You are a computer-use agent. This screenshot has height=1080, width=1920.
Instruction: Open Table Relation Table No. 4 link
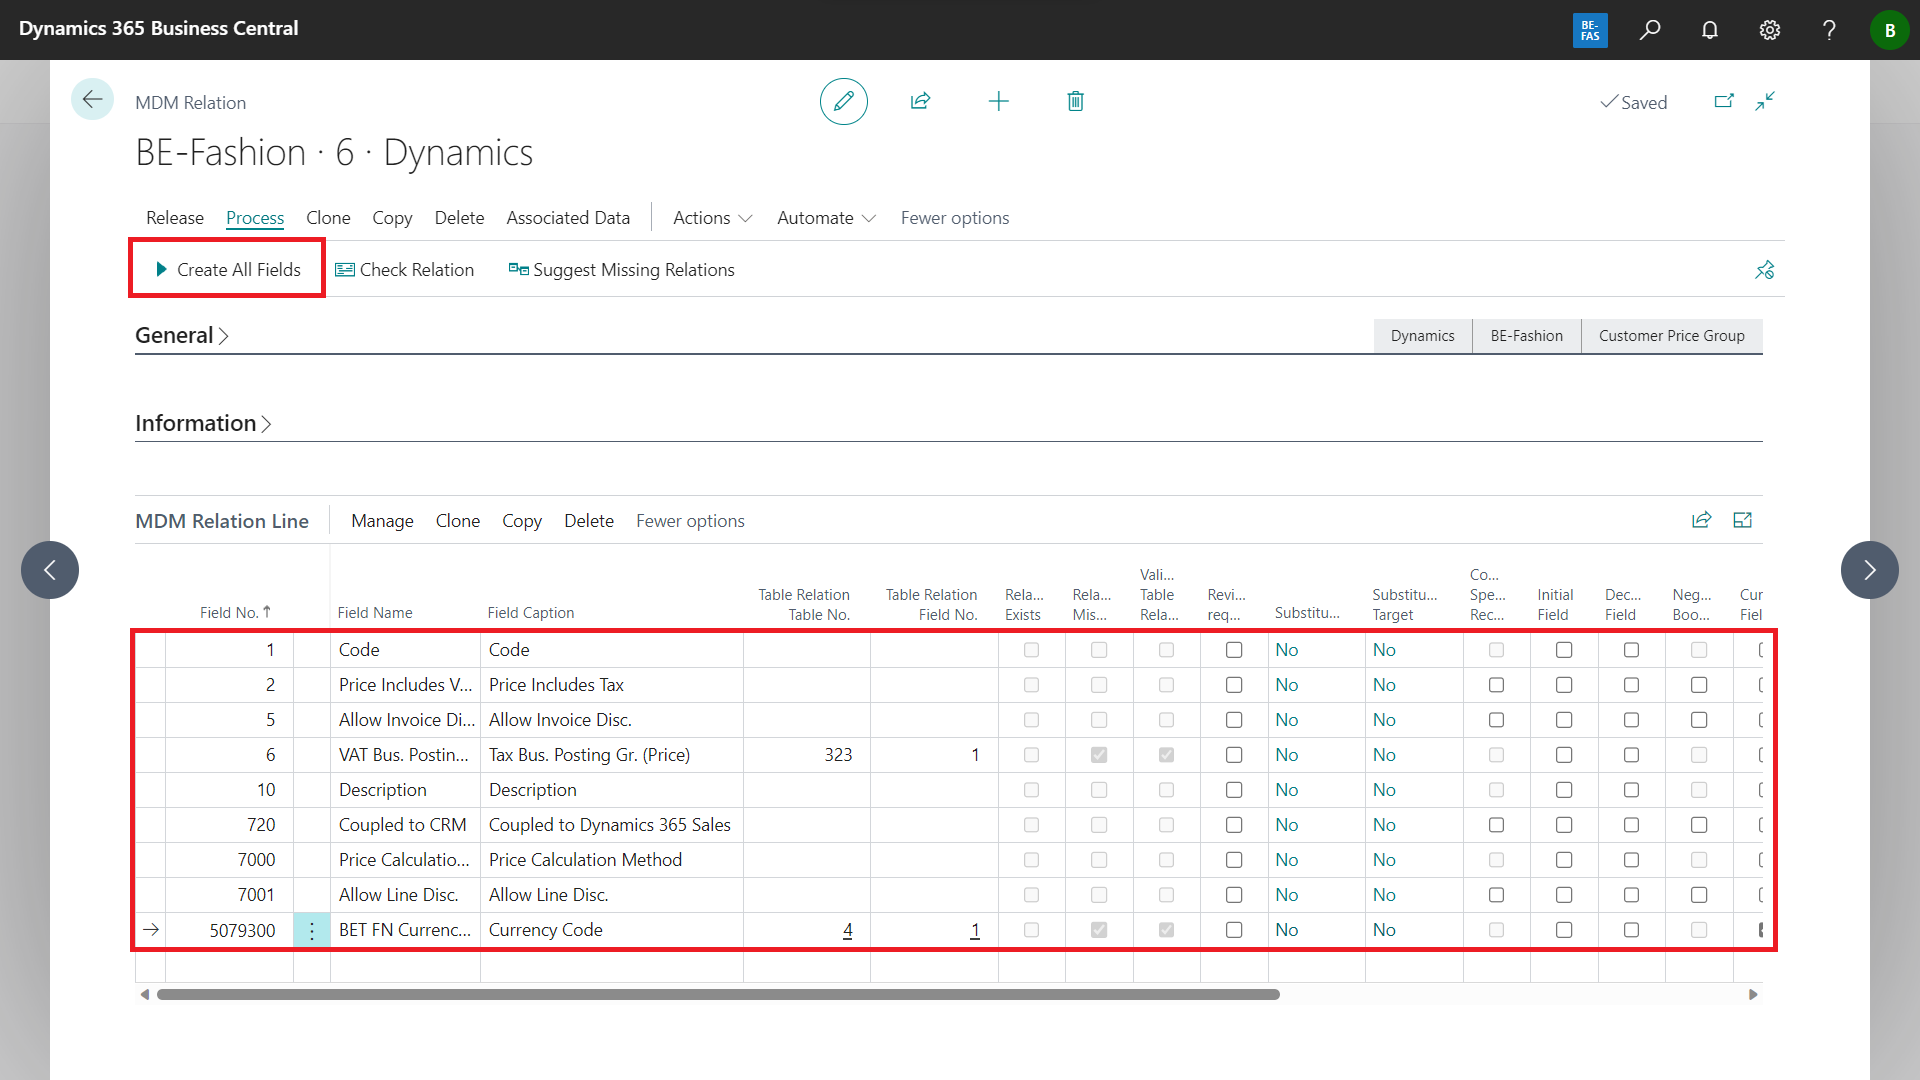pyautogui.click(x=847, y=930)
